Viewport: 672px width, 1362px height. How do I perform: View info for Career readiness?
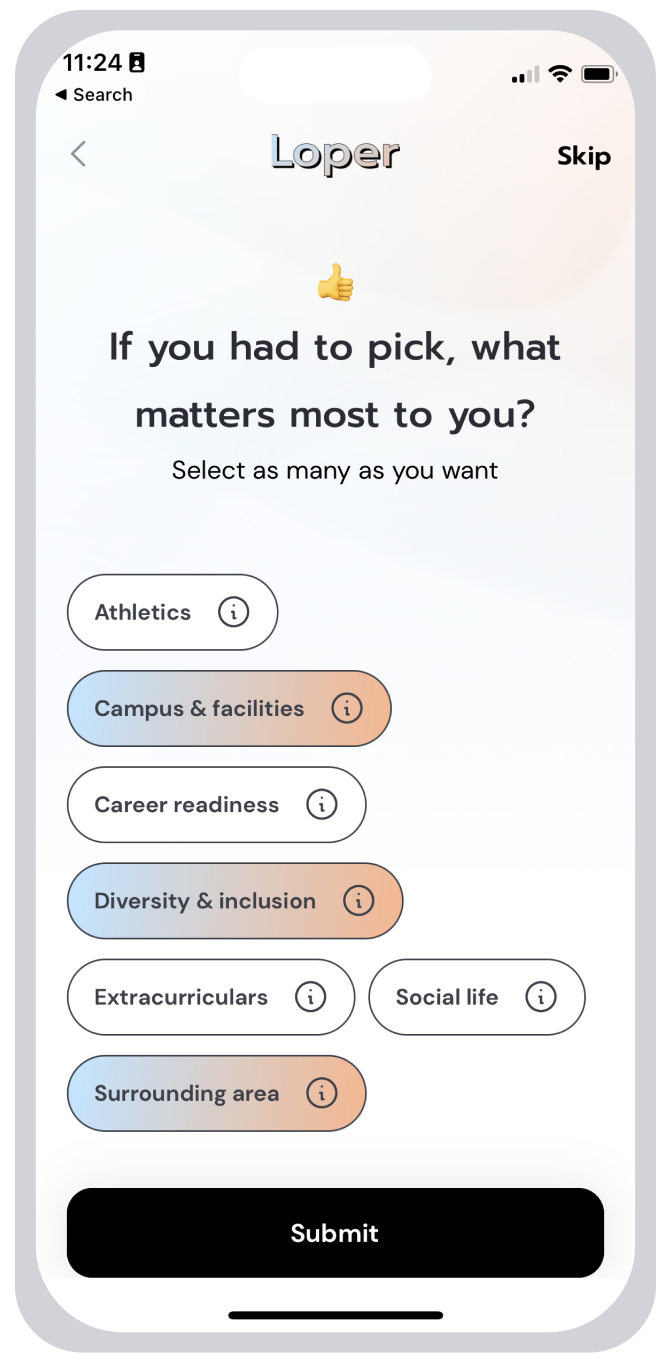[321, 805]
